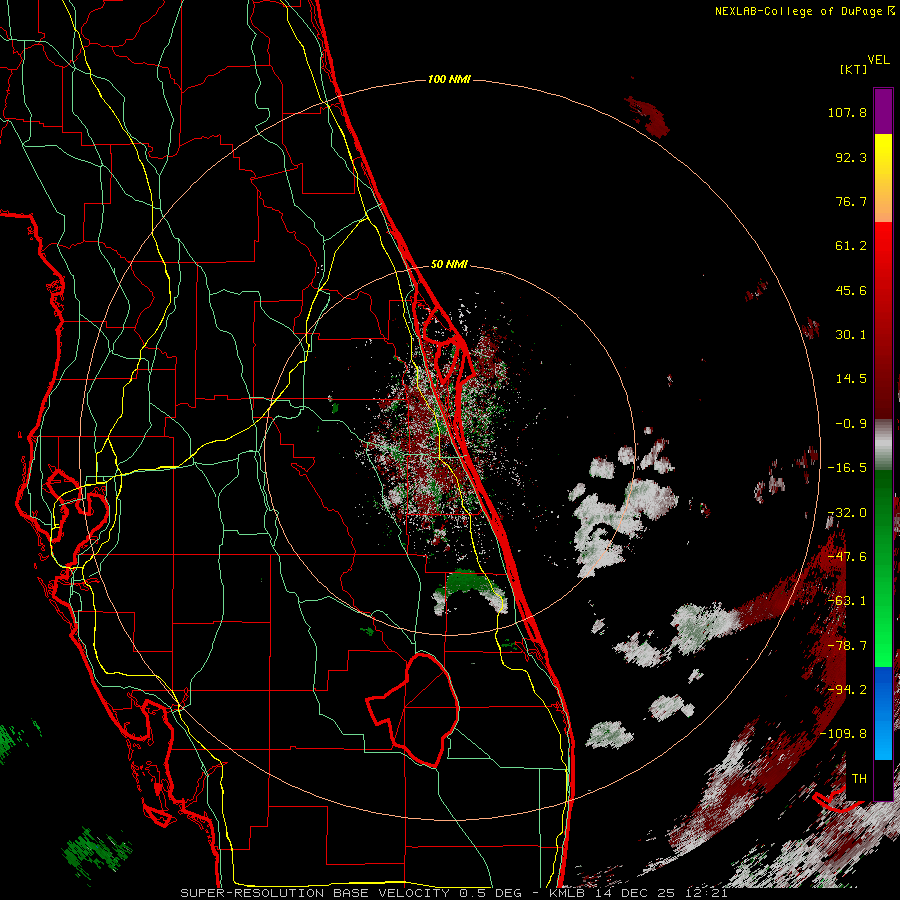Select the 45.6 scale value

851,290
